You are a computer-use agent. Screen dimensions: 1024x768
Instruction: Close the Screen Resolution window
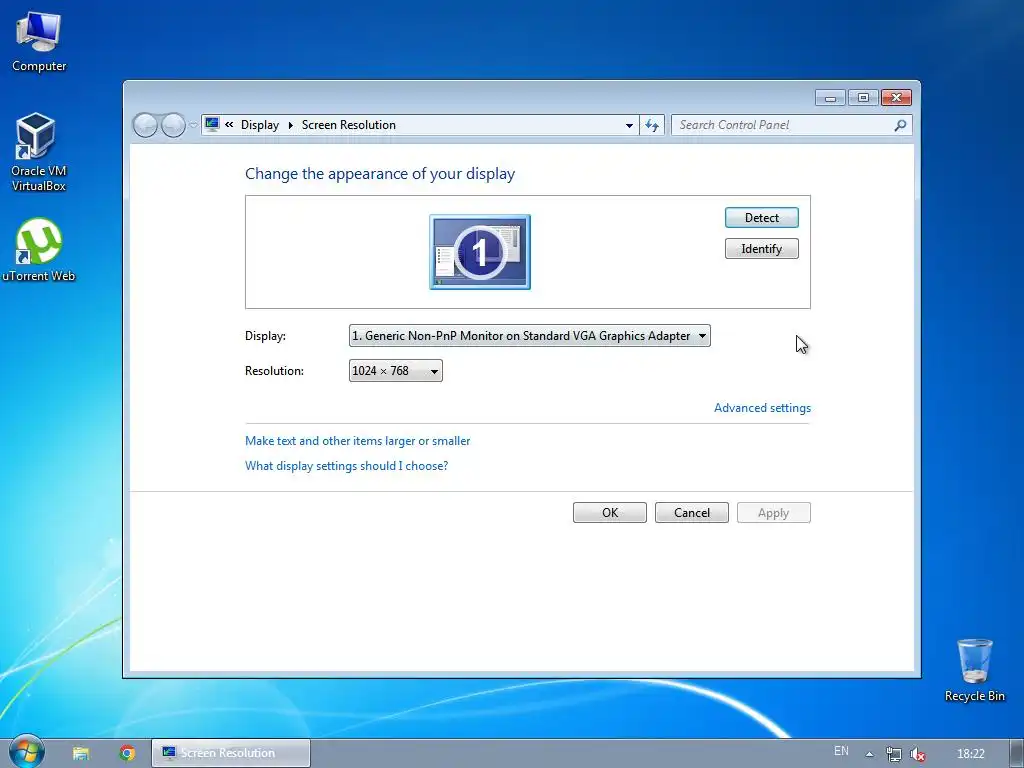pos(897,98)
